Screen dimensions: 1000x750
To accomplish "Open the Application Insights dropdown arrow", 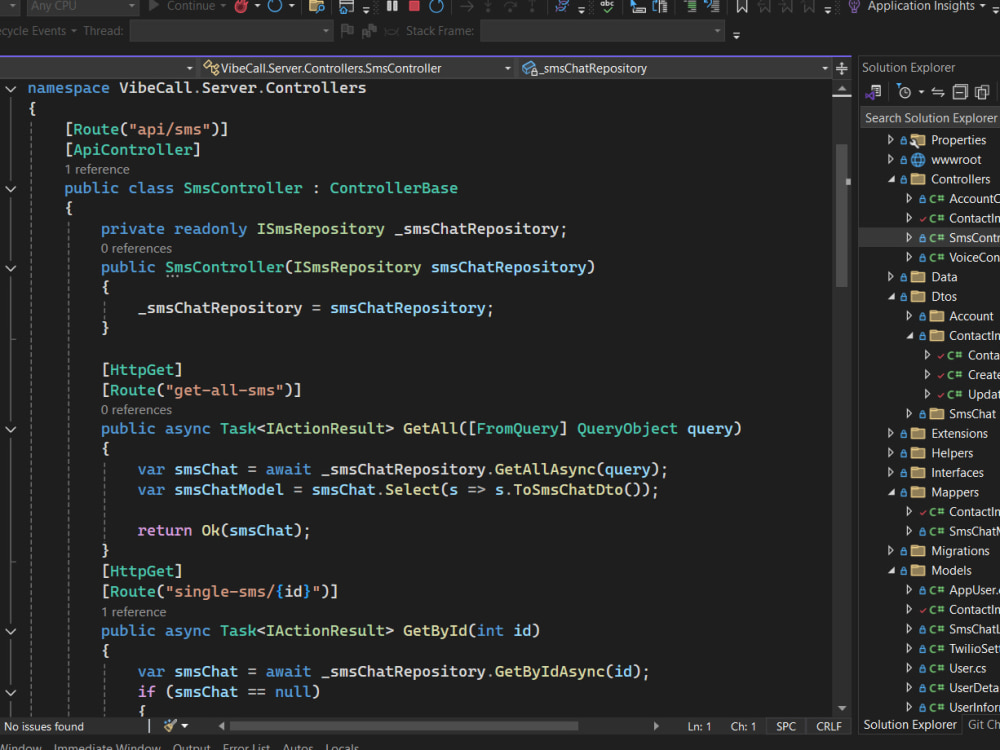I will [982, 6].
